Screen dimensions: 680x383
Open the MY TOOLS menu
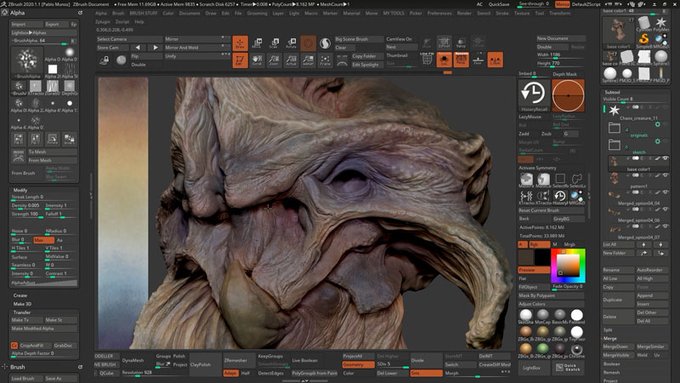(x=394, y=13)
